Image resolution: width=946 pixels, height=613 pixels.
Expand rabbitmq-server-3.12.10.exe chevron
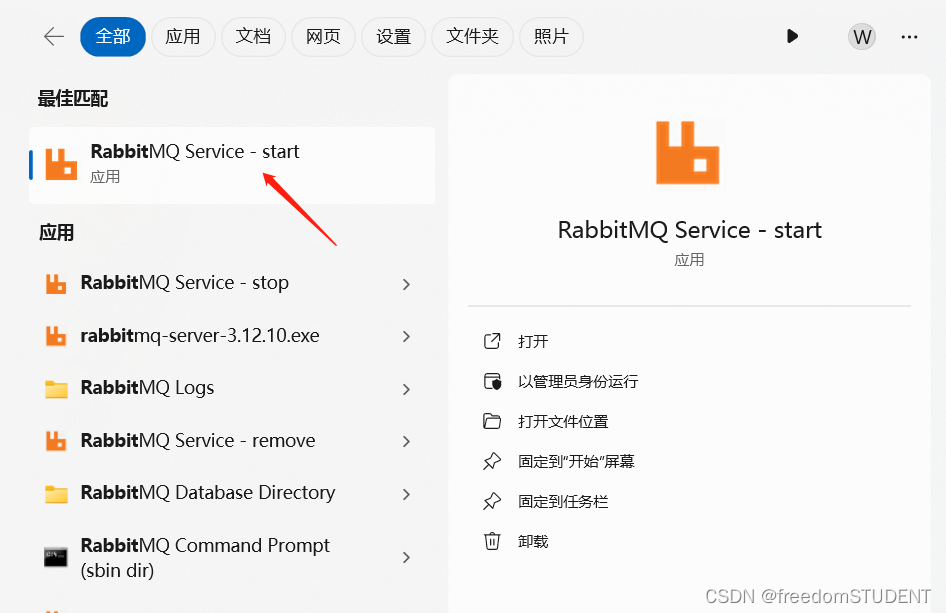click(406, 337)
